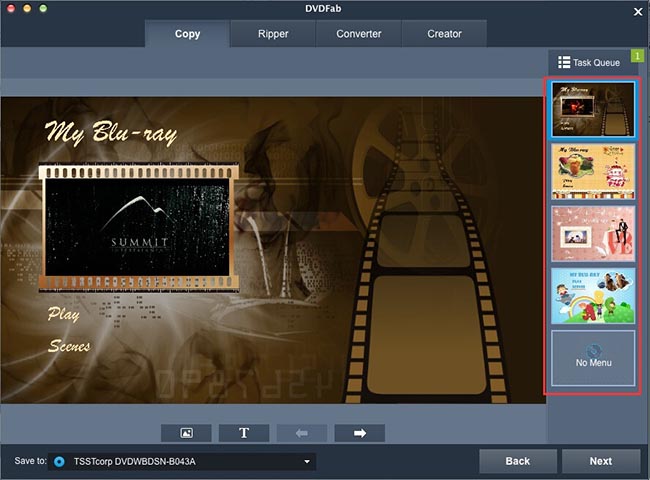
Task: Select the kids rainbow cartoon template
Action: [x=593, y=296]
